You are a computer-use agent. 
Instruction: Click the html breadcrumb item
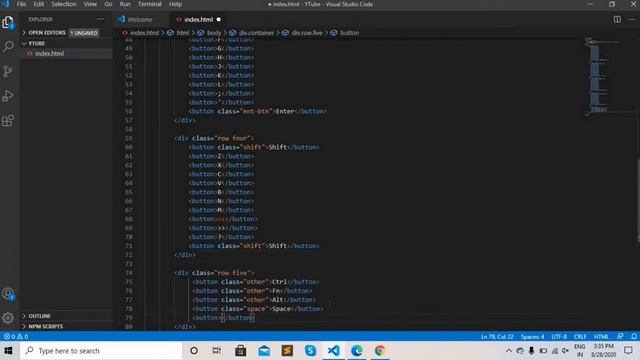182,33
